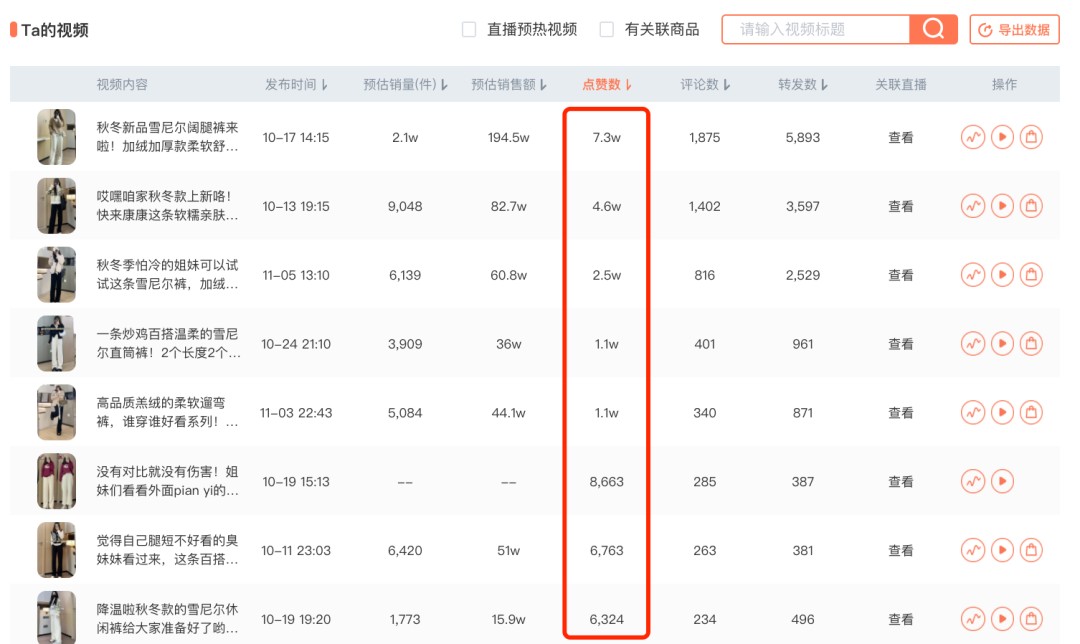Play the 10-17 14:15 video

1002,137
